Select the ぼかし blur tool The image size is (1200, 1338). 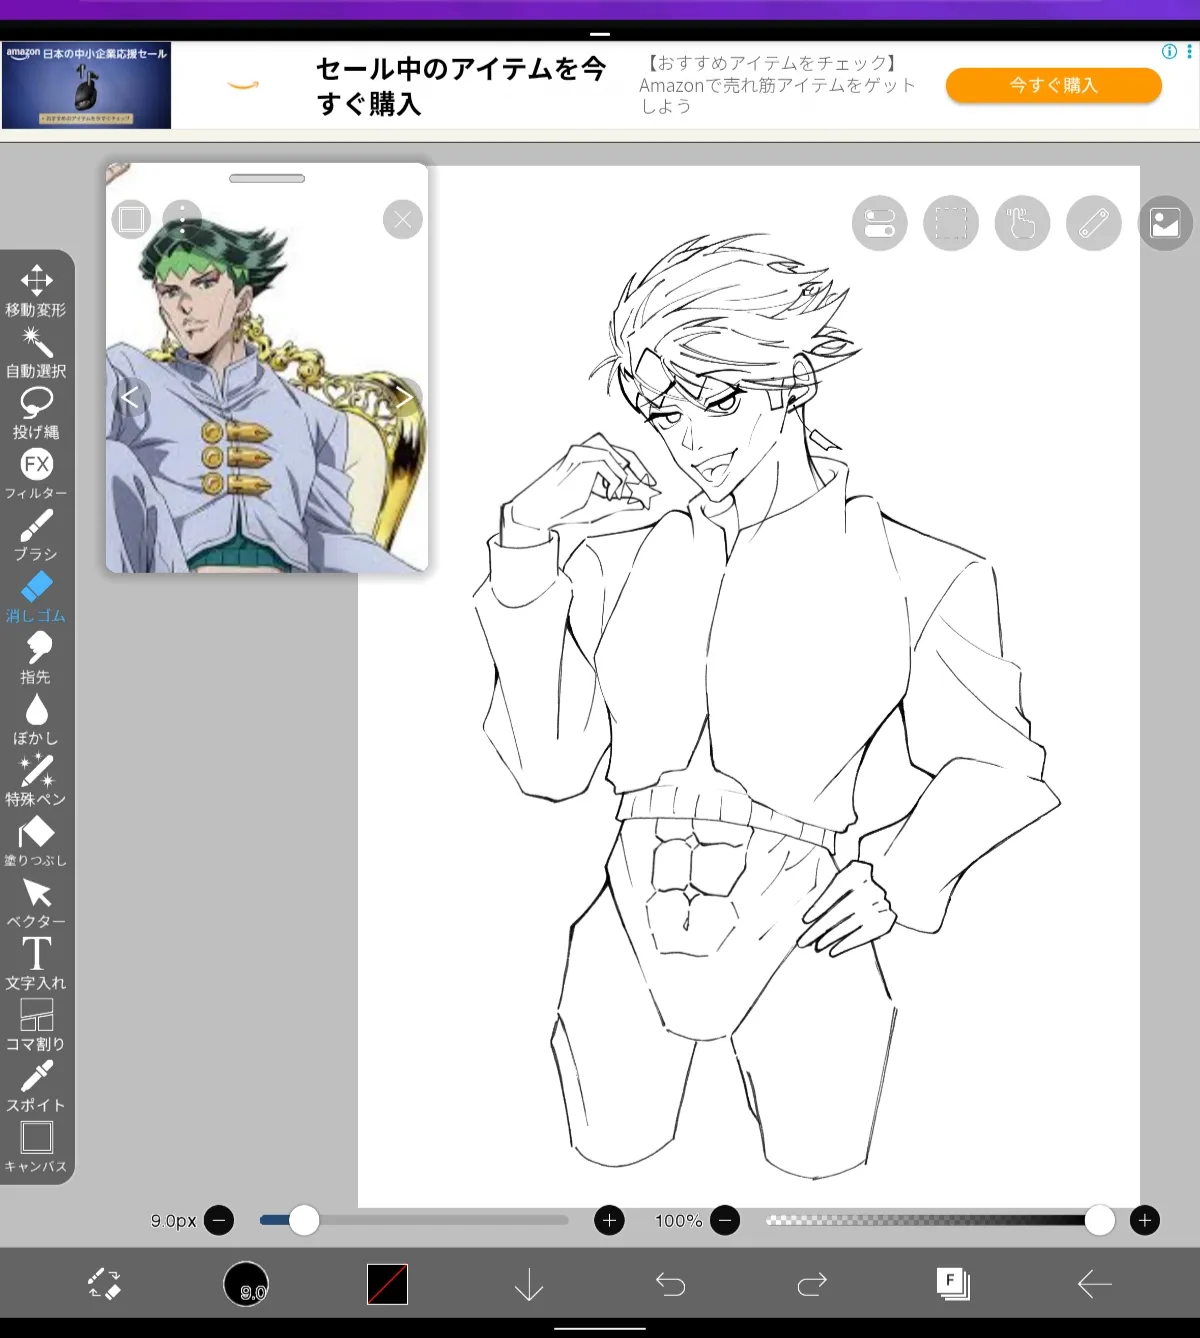point(36,719)
